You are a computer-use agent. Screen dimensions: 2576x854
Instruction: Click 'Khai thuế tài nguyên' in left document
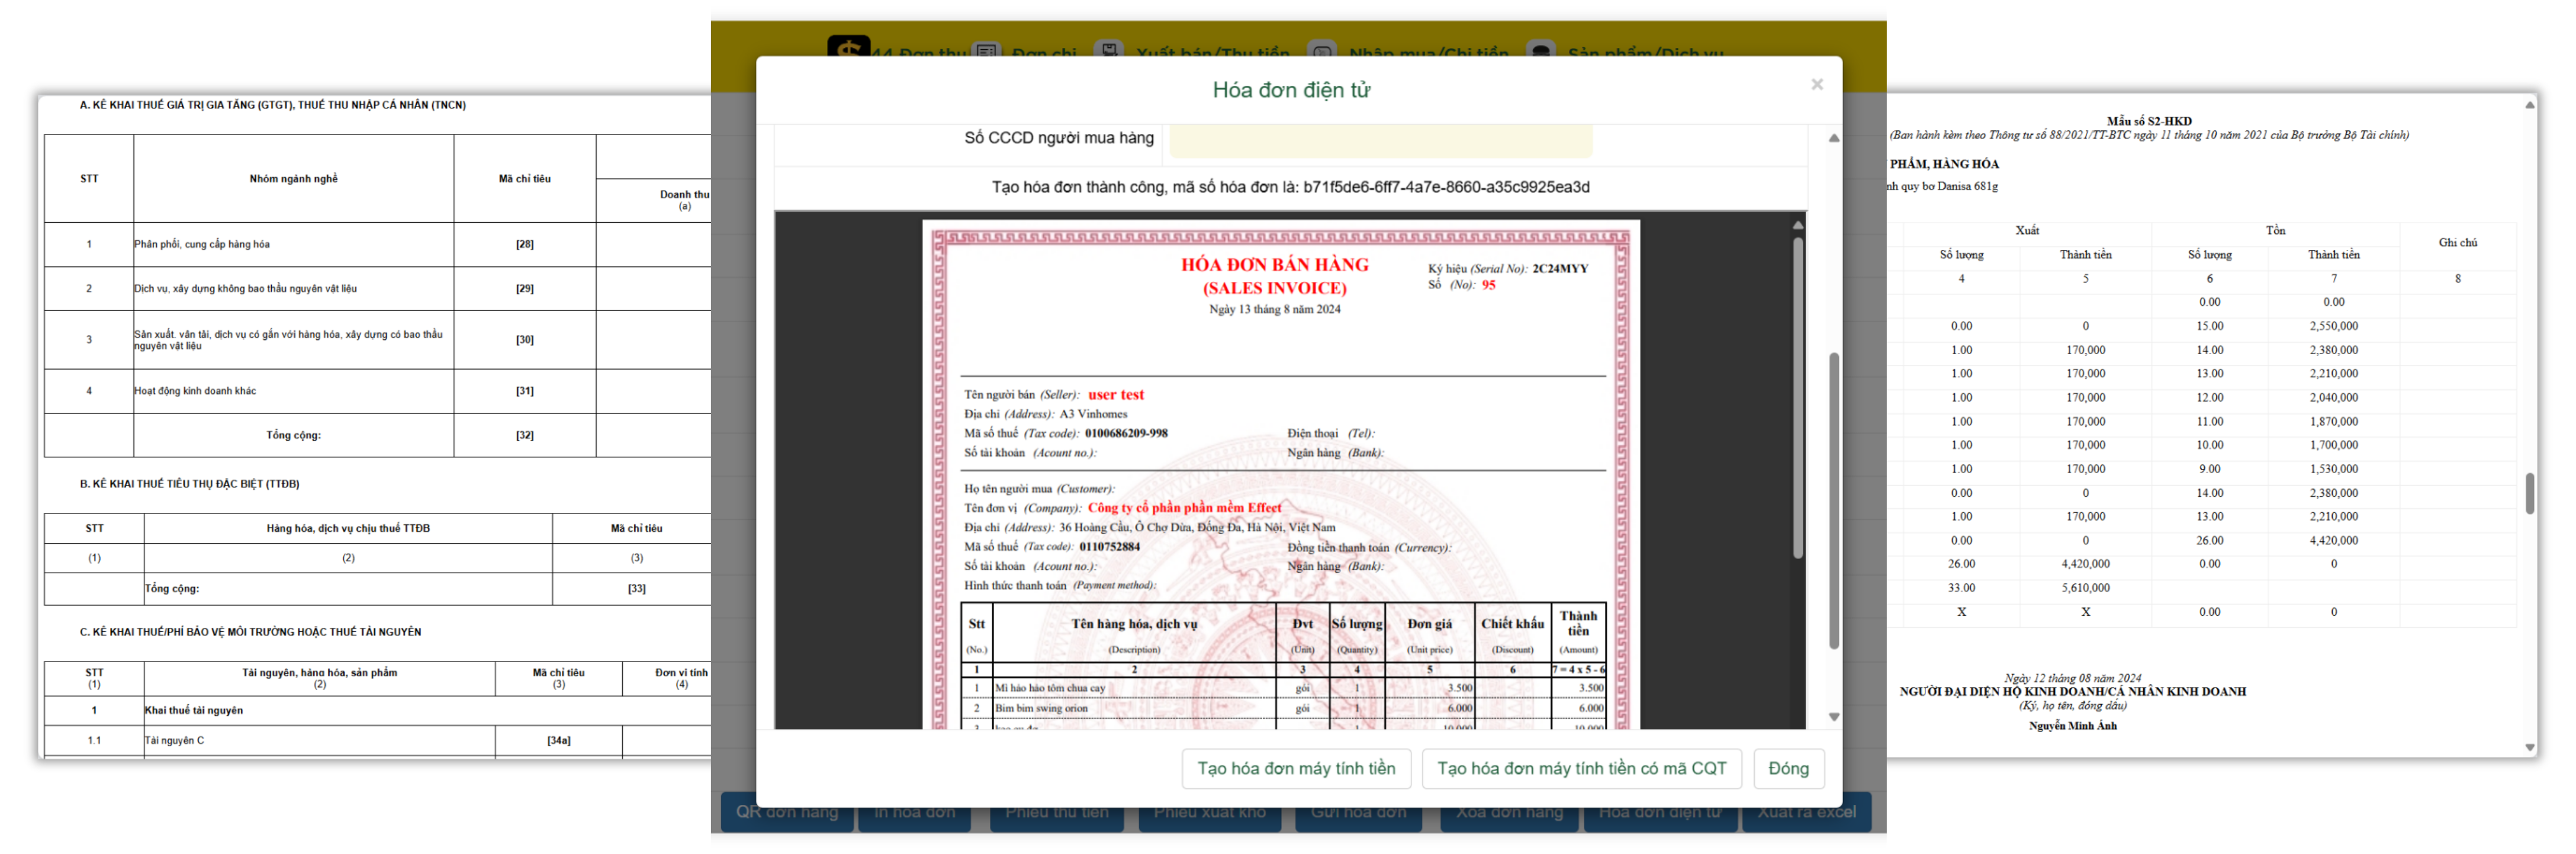click(x=194, y=711)
